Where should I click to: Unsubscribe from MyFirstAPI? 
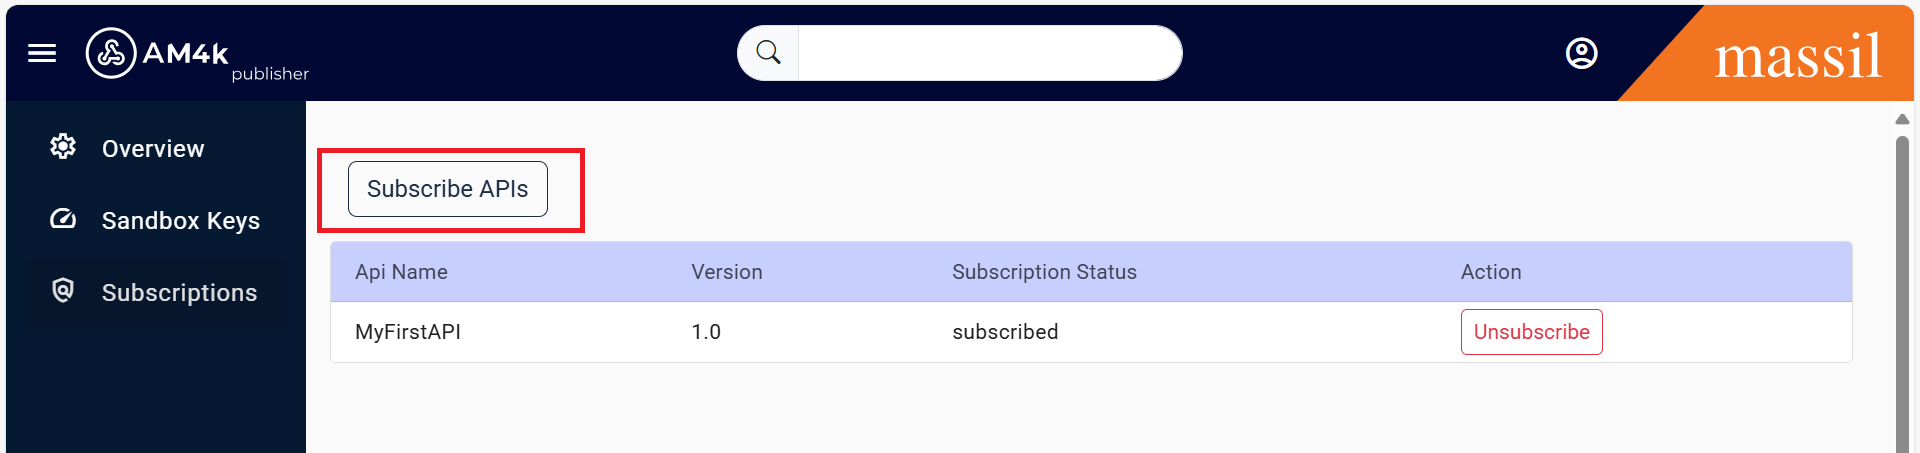[1531, 332]
